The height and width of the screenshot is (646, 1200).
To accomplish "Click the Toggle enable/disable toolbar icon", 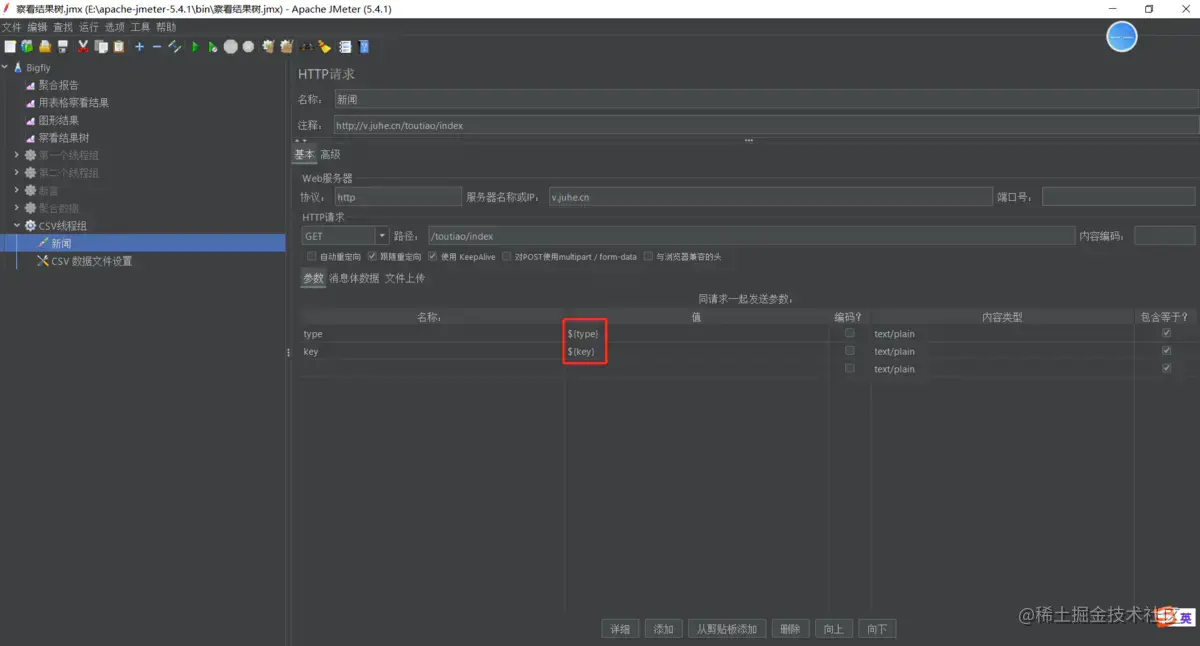I will (175, 46).
